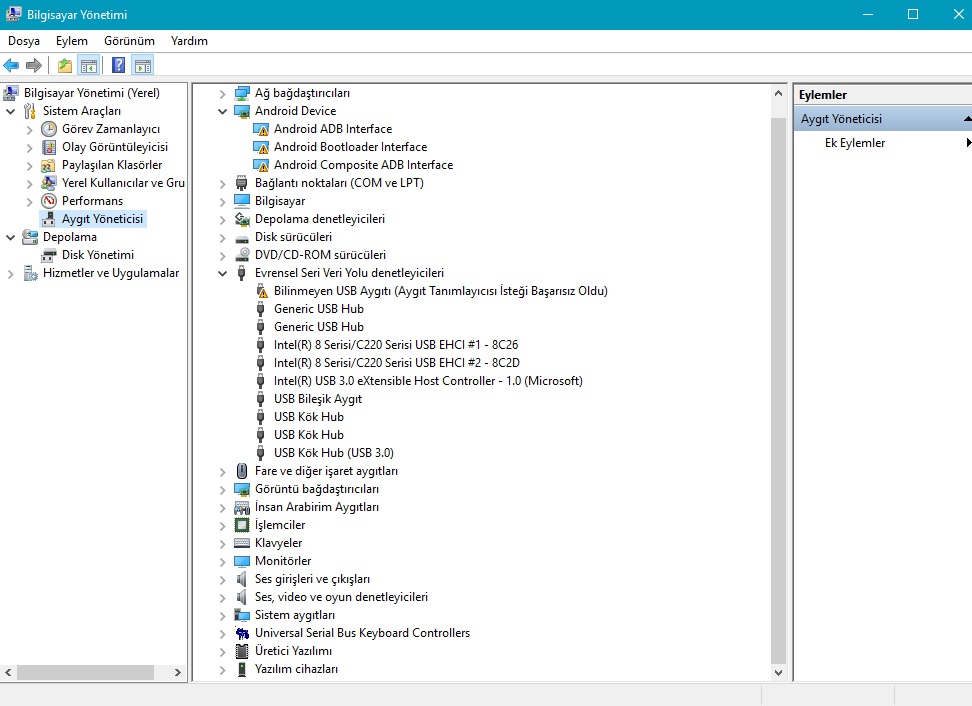Click the device list vertical scrollbar down arrow
This screenshot has width=972, height=706.
tap(779, 673)
